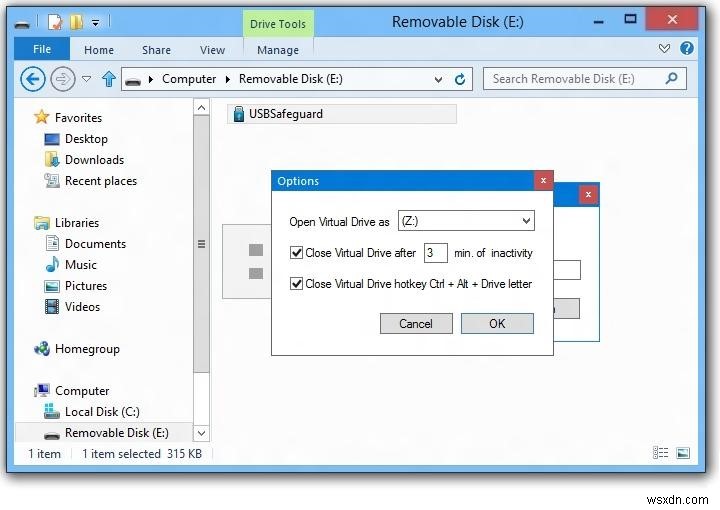The width and height of the screenshot is (720, 510).
Task: Click the Libraries folder icon
Action: (x=42, y=223)
